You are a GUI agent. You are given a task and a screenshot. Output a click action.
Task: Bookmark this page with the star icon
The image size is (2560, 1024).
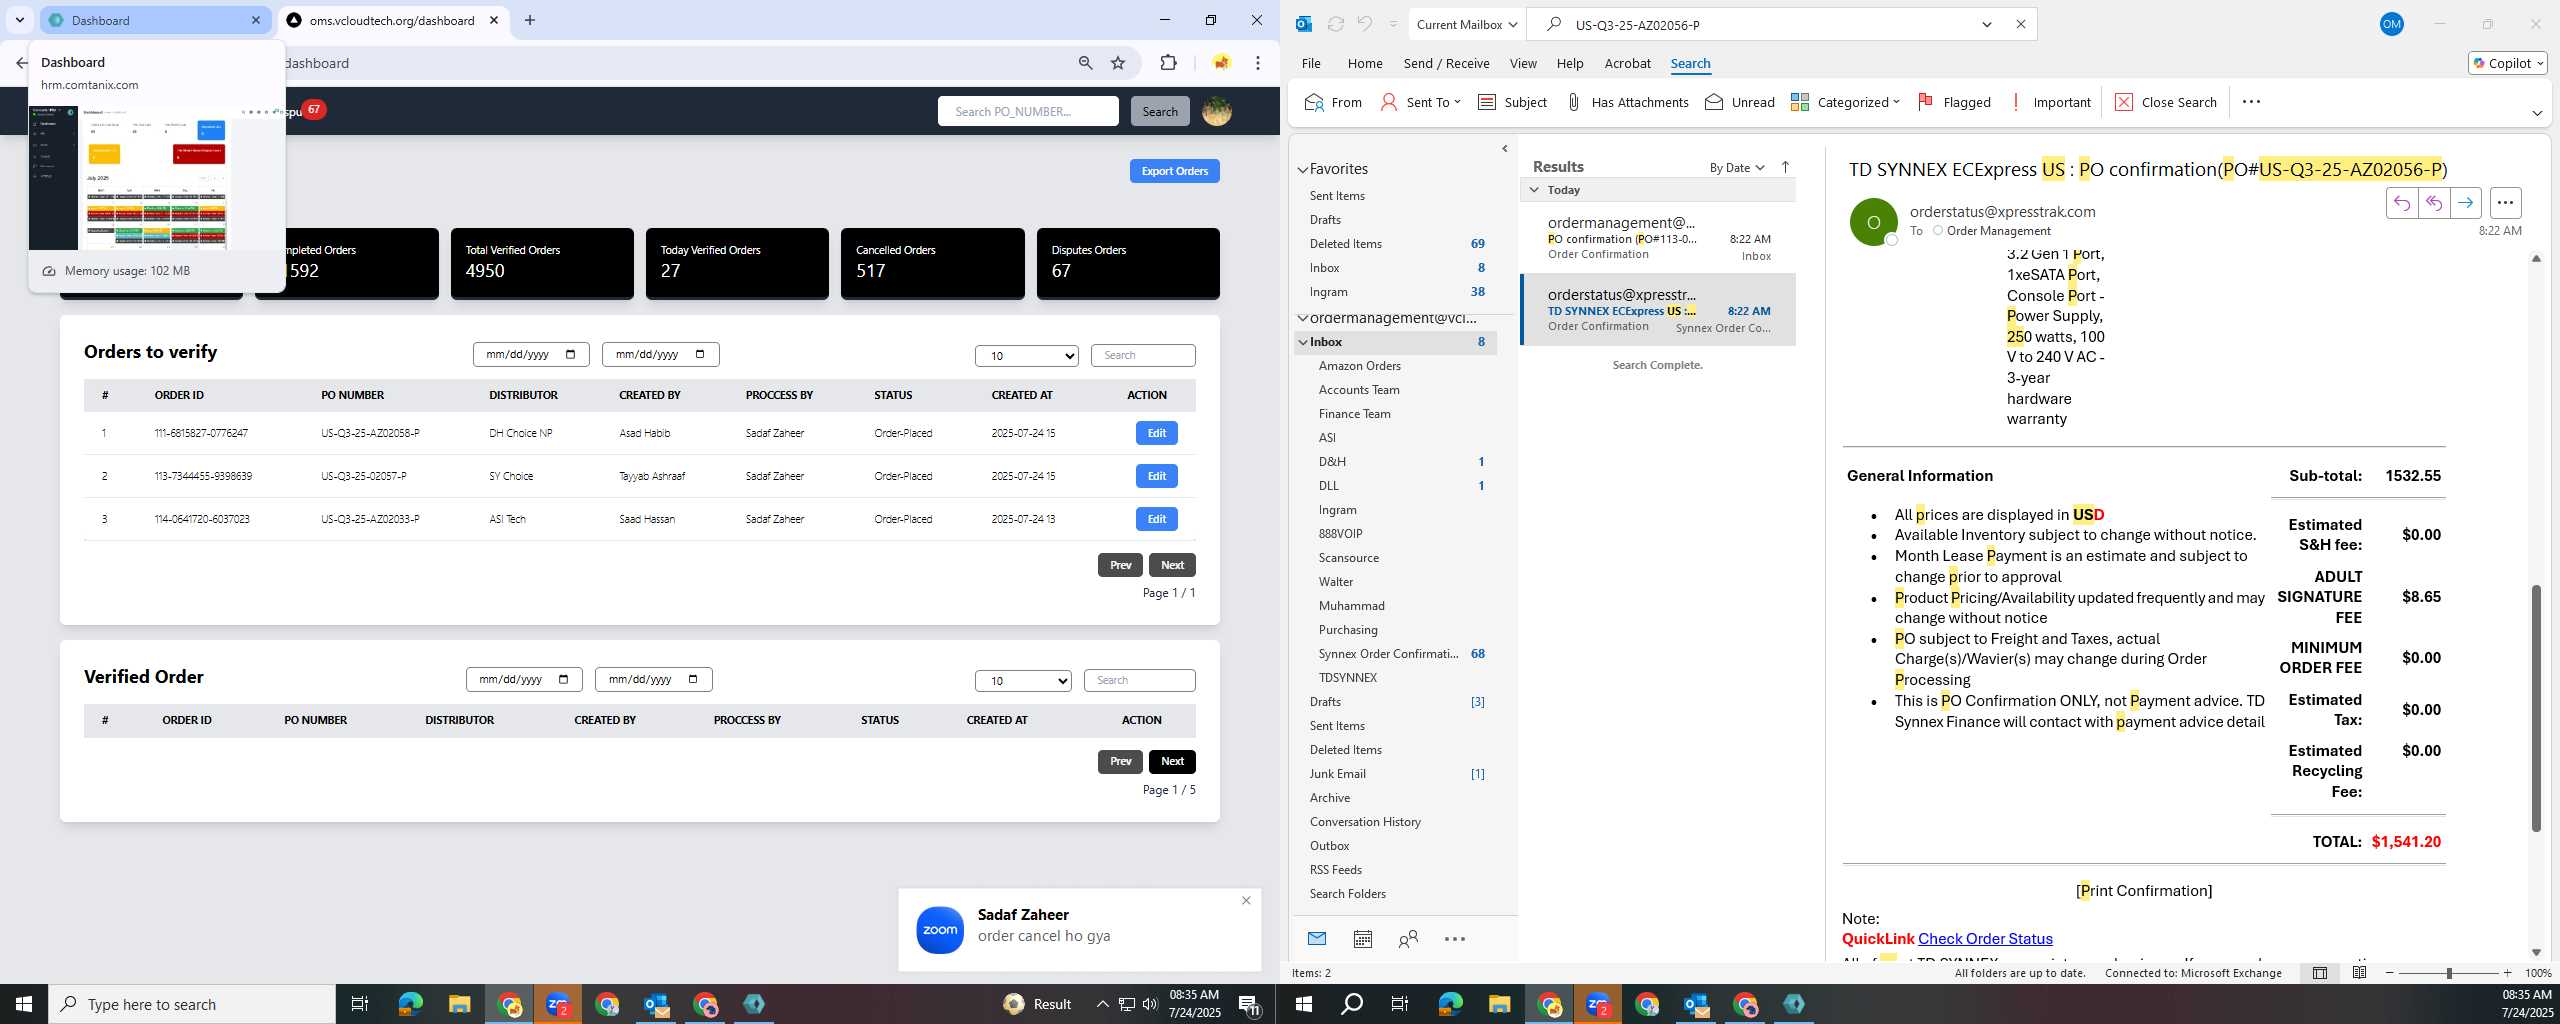(x=1118, y=63)
